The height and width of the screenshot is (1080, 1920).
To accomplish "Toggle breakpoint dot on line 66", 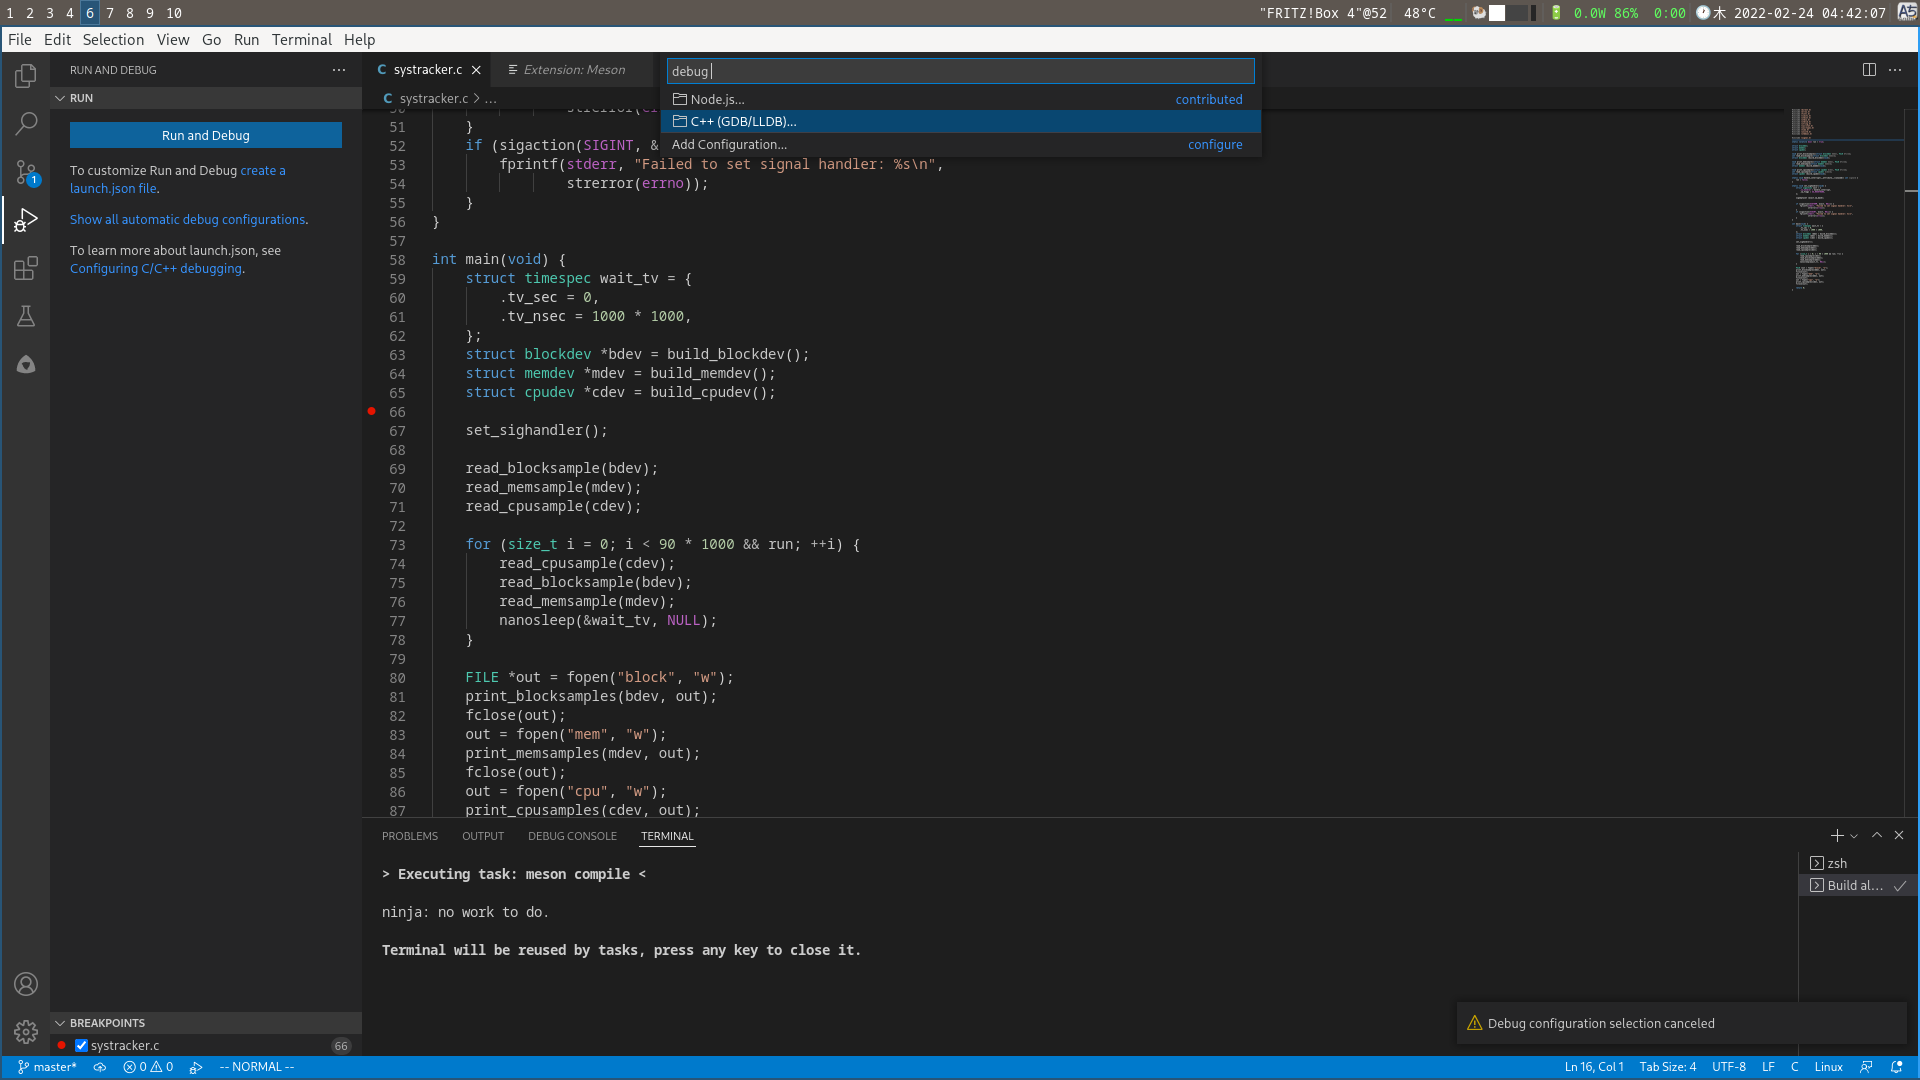I will [372, 411].
